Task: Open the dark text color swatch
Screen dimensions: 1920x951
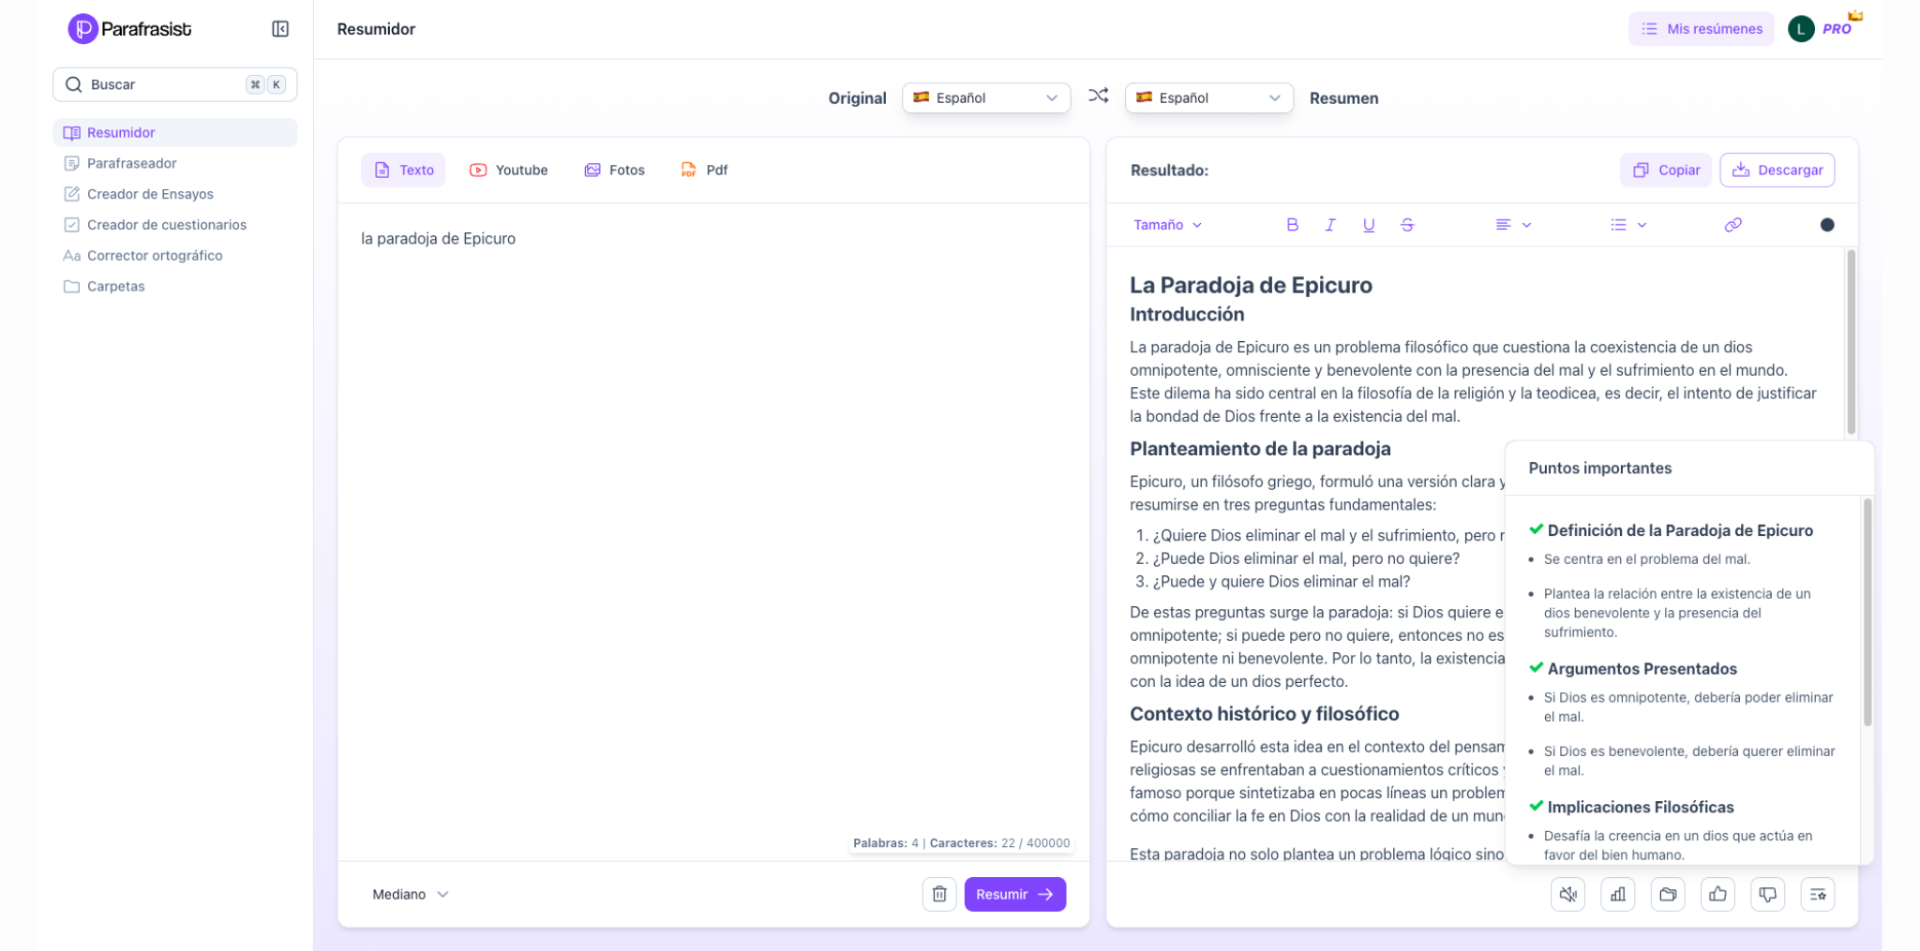Action: (1827, 225)
